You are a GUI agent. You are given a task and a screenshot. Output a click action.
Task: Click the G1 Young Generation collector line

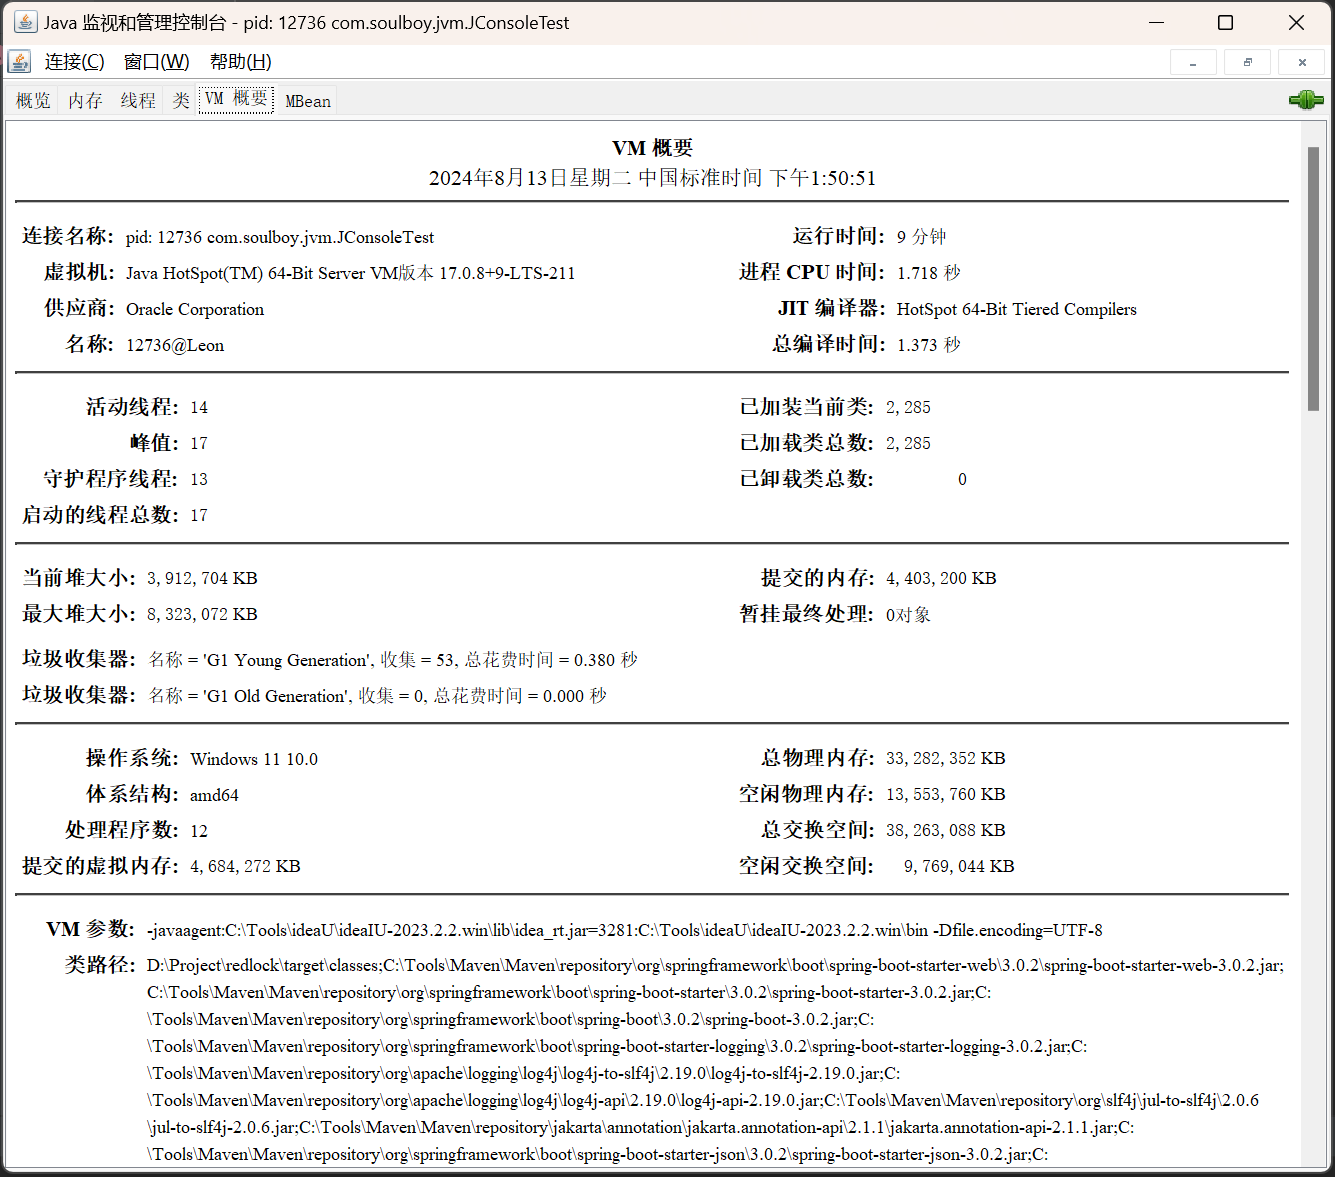click(x=393, y=660)
